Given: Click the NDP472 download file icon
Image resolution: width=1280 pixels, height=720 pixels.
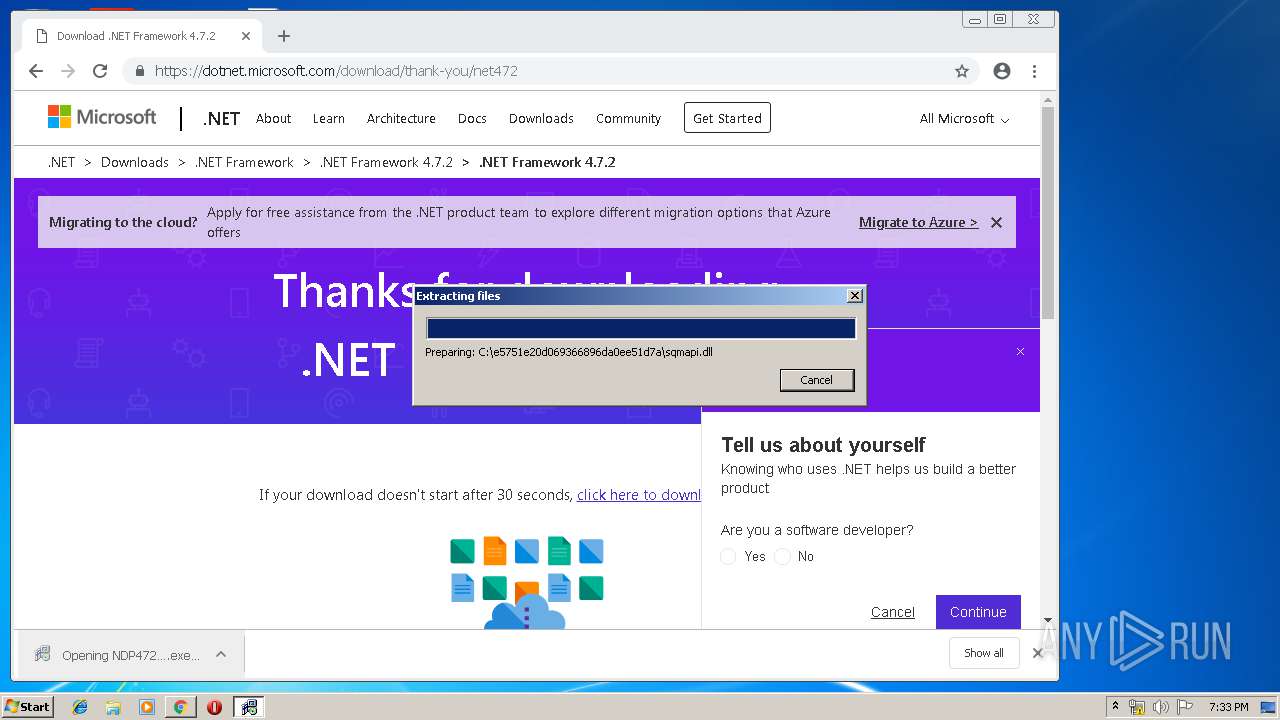Looking at the screenshot, I should coord(42,654).
